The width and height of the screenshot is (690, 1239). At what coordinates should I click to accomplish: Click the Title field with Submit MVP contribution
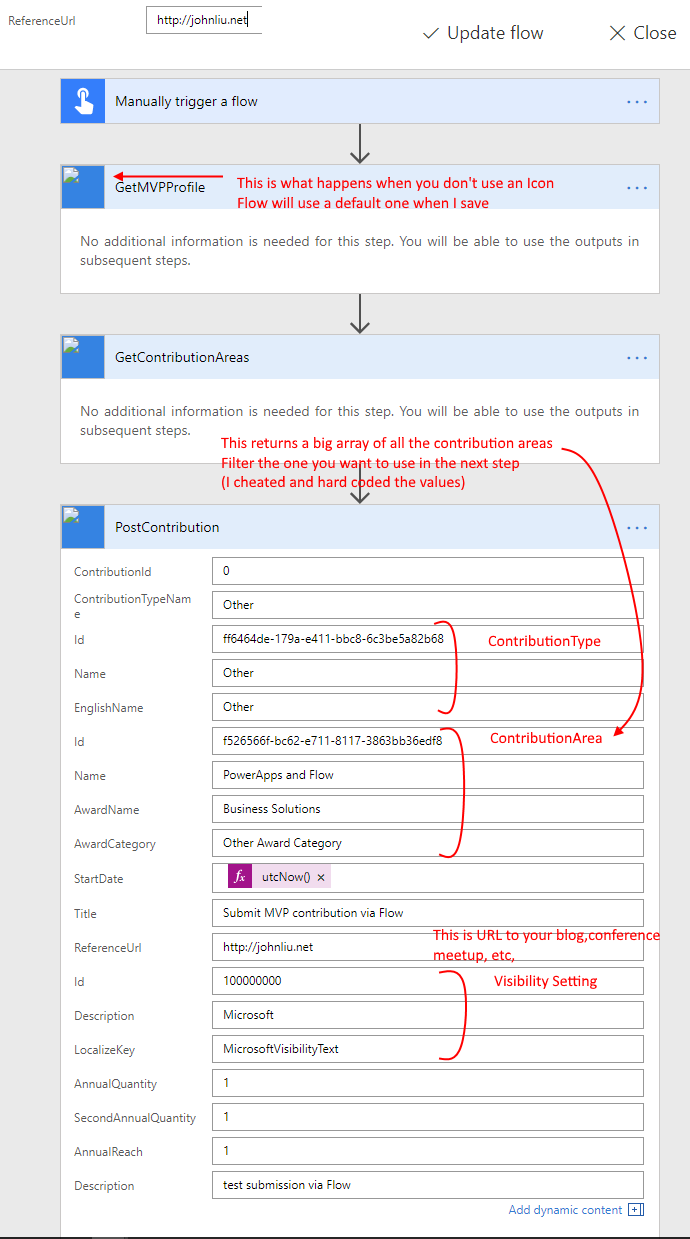[x=427, y=912]
